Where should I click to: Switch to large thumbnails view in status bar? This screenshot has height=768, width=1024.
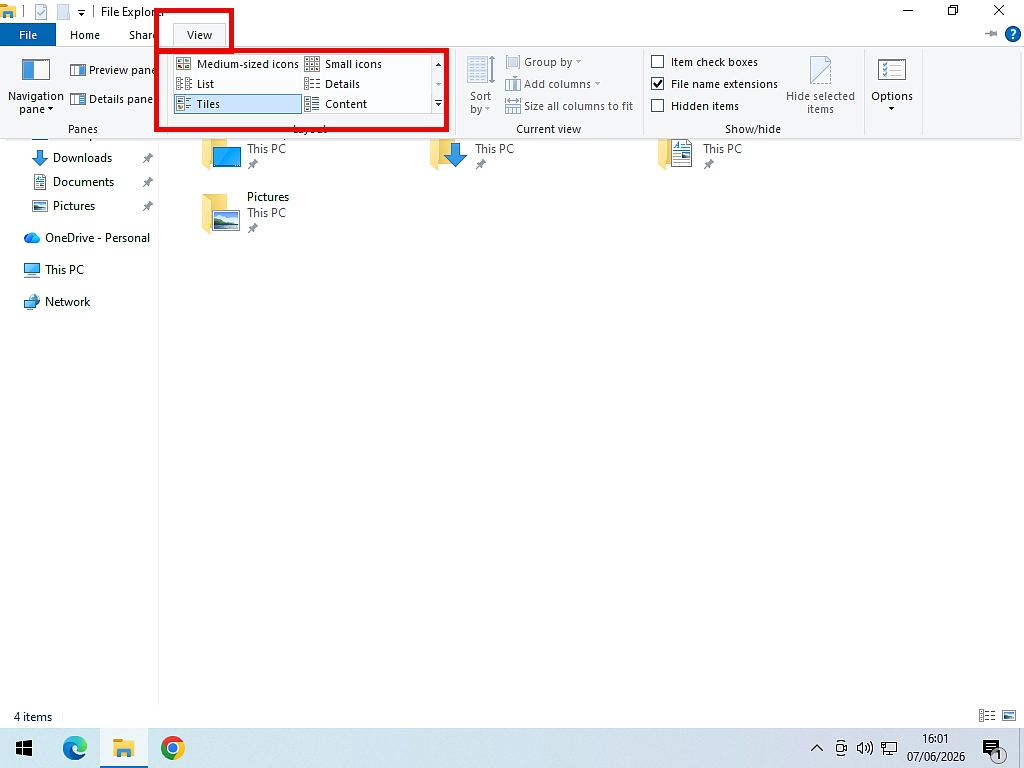pyautogui.click(x=1009, y=716)
